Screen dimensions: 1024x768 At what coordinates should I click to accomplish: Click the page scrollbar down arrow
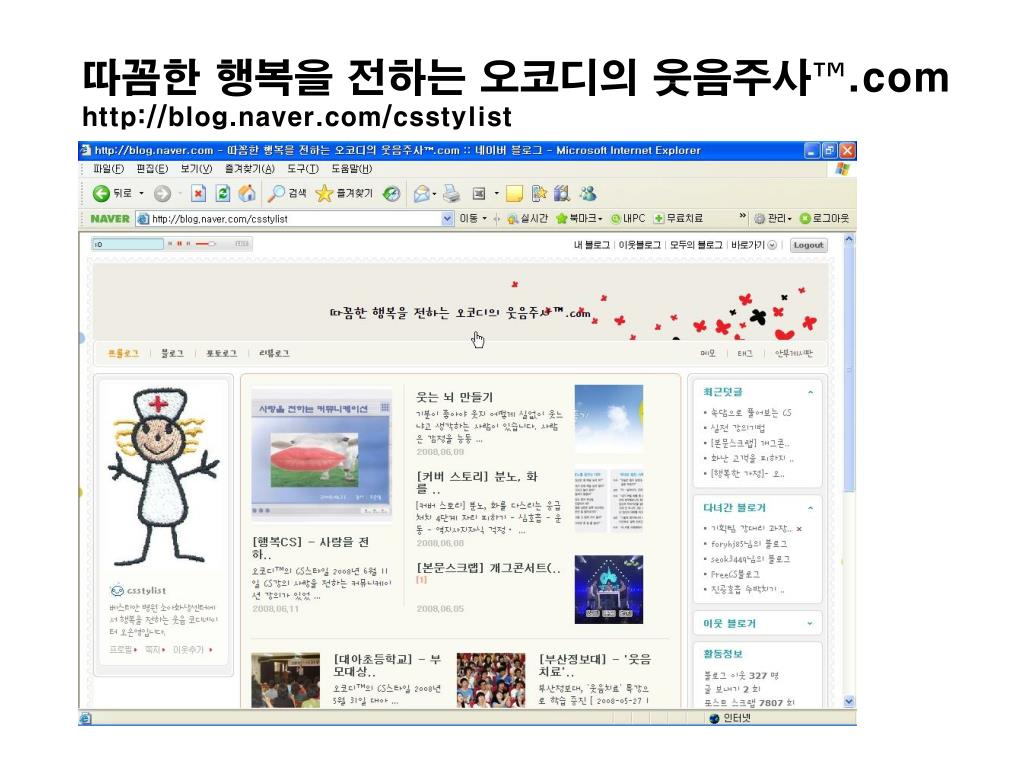[849, 701]
